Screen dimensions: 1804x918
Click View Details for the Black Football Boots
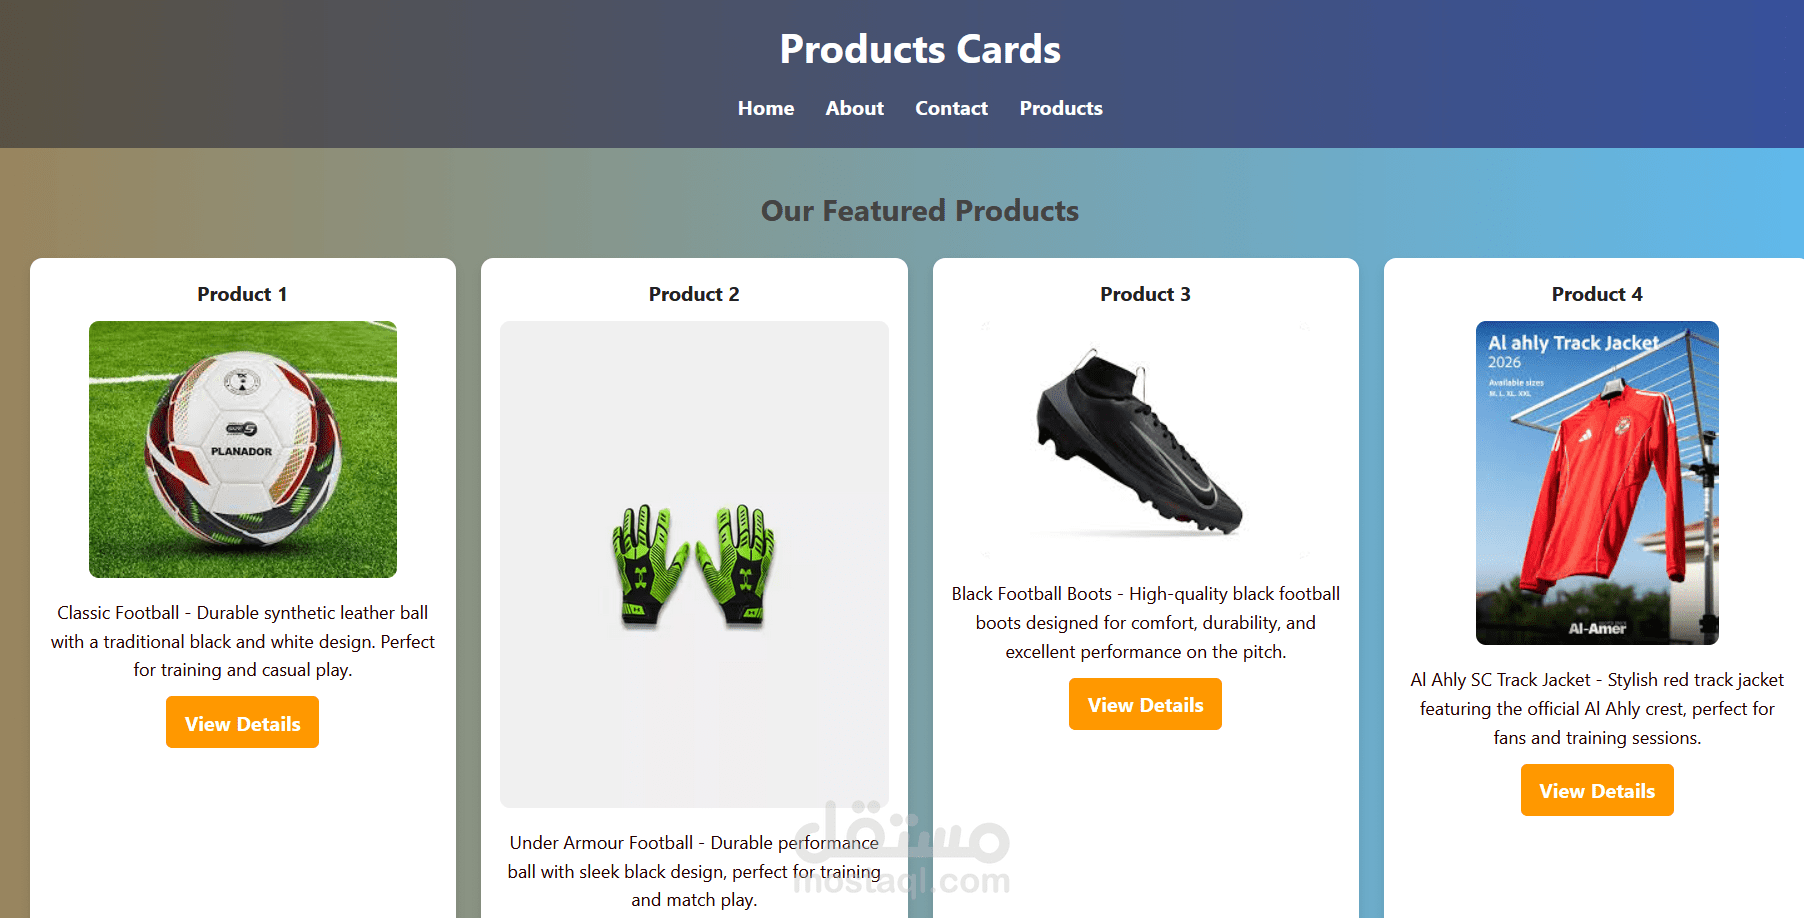1145,704
